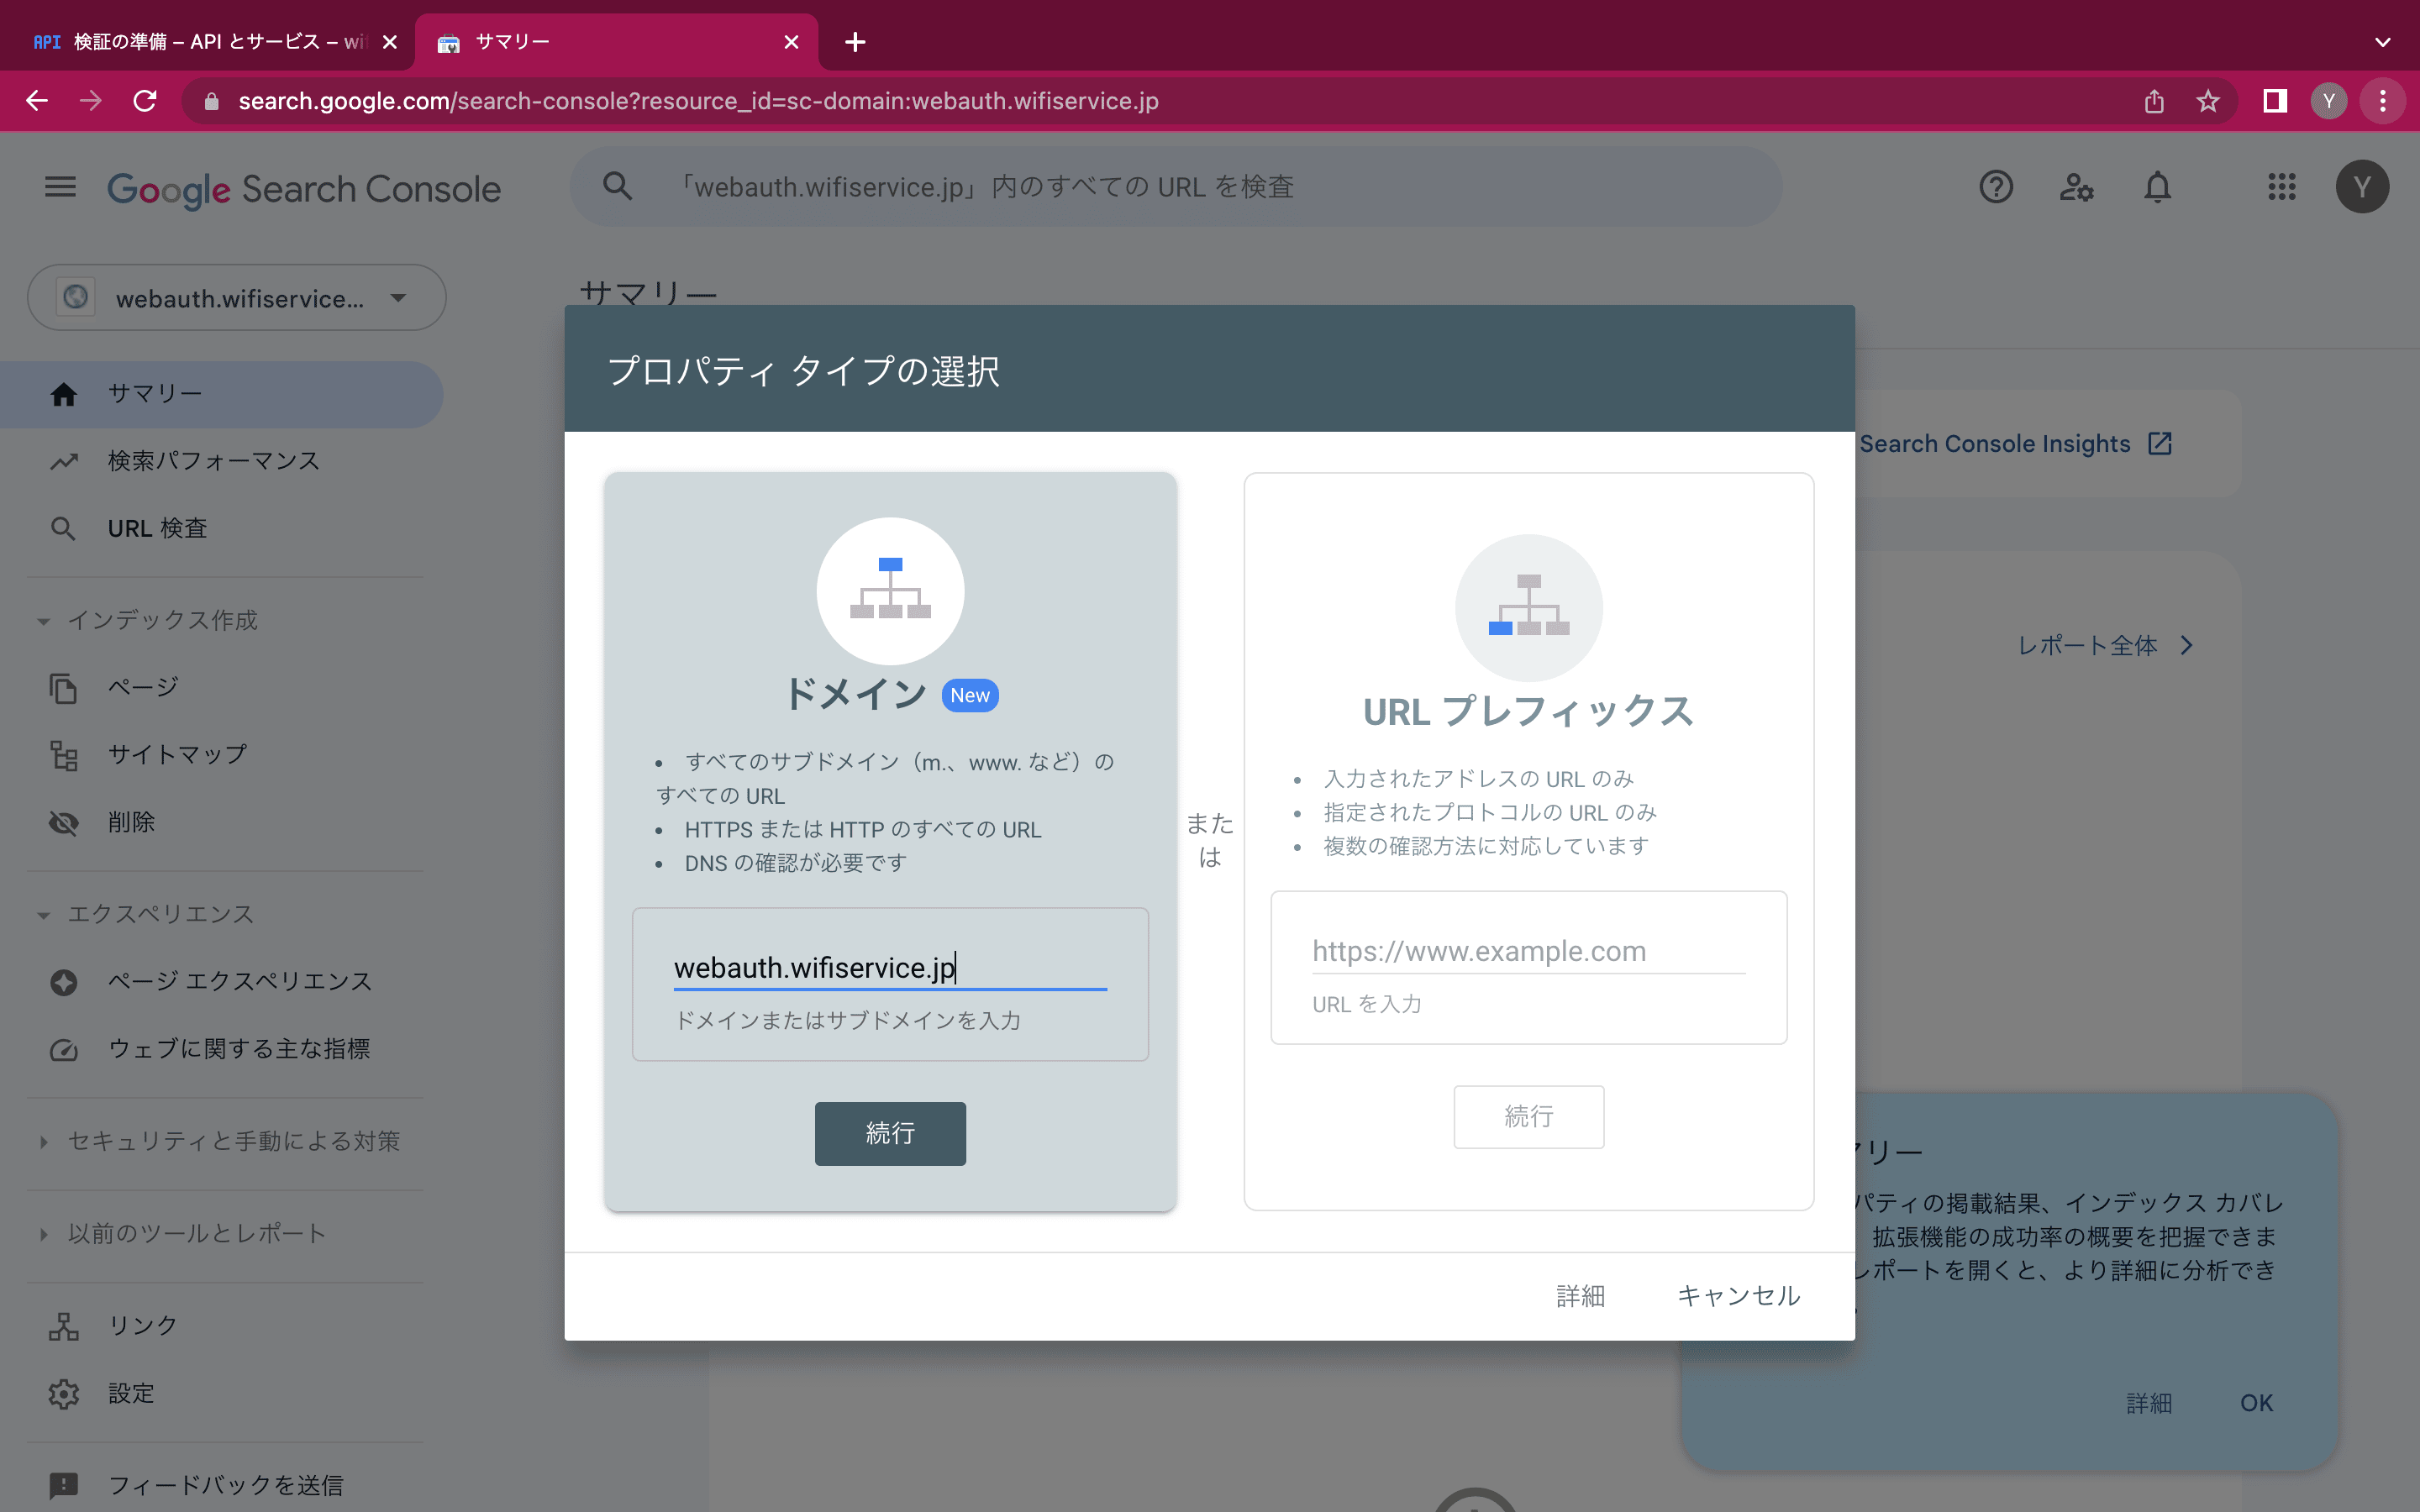Click 続行 under the domain field

click(x=890, y=1133)
